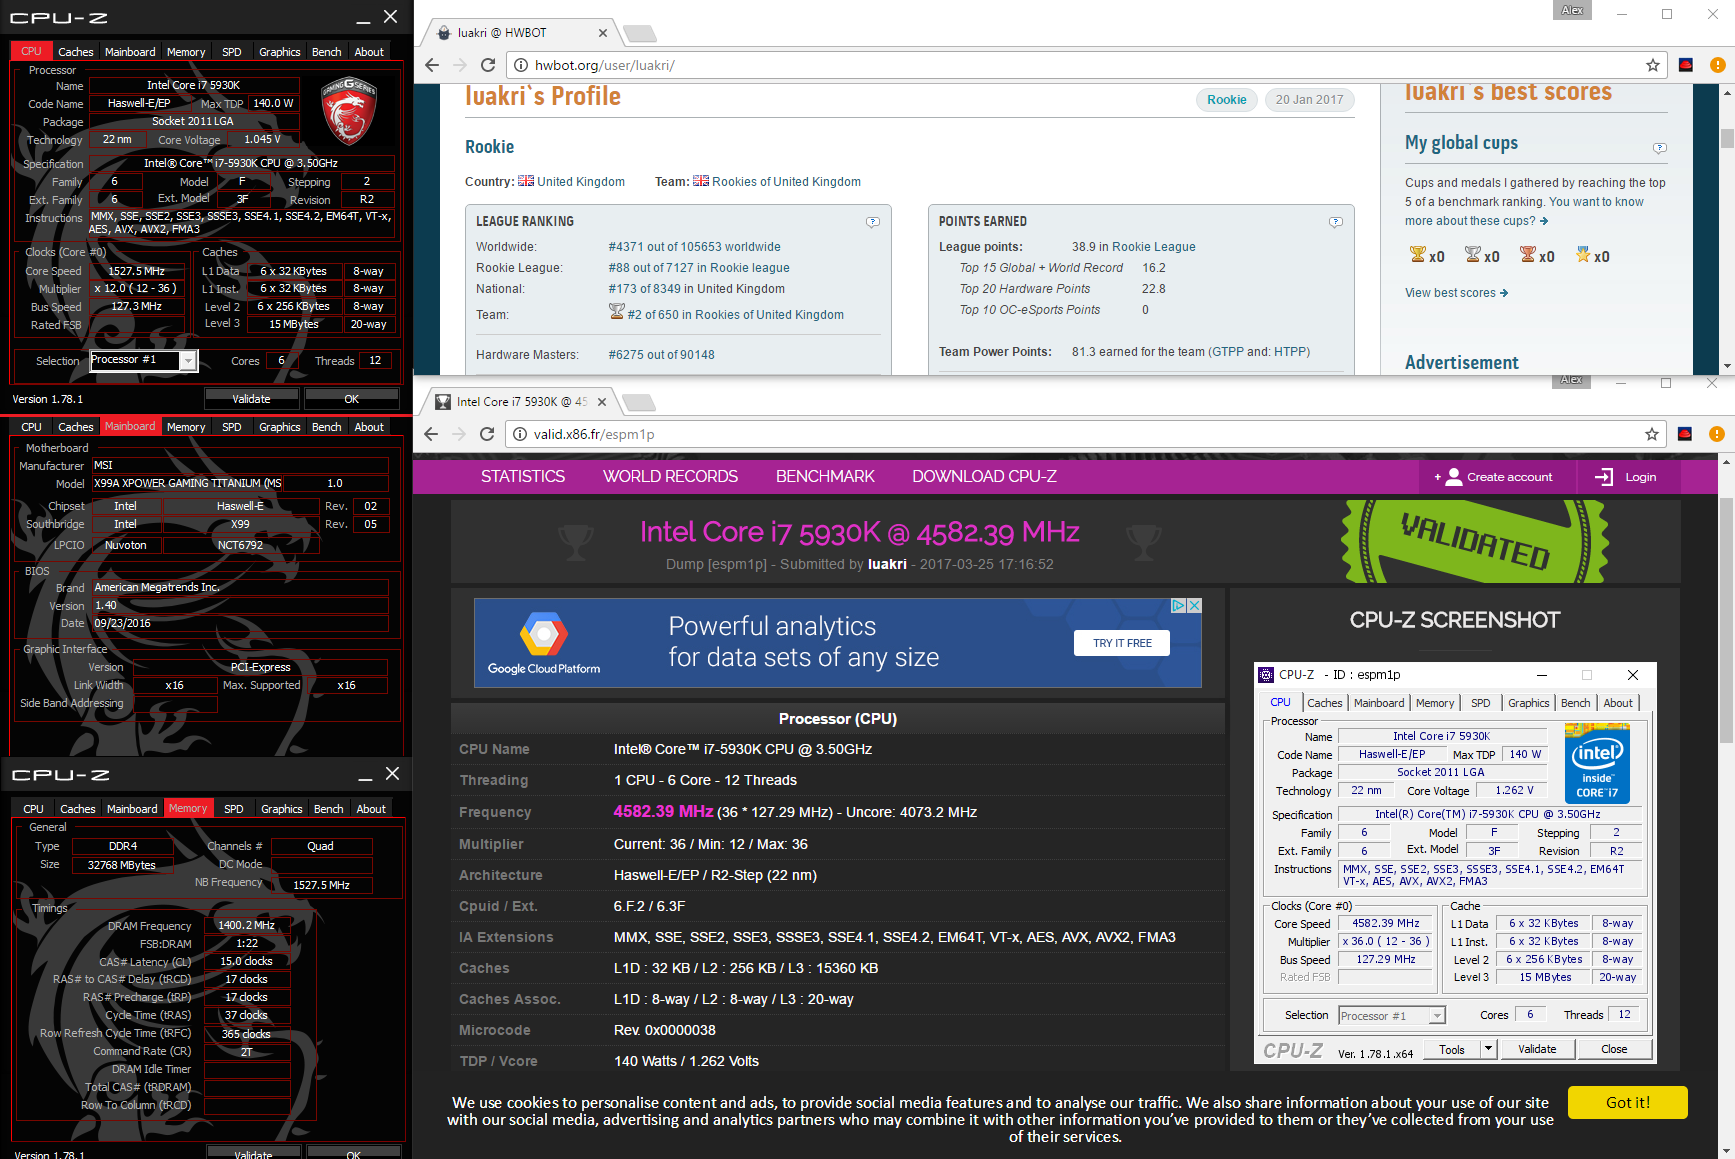Open Tools dropdown arrow in CPU-Z screenshot

[x=1488, y=1049]
